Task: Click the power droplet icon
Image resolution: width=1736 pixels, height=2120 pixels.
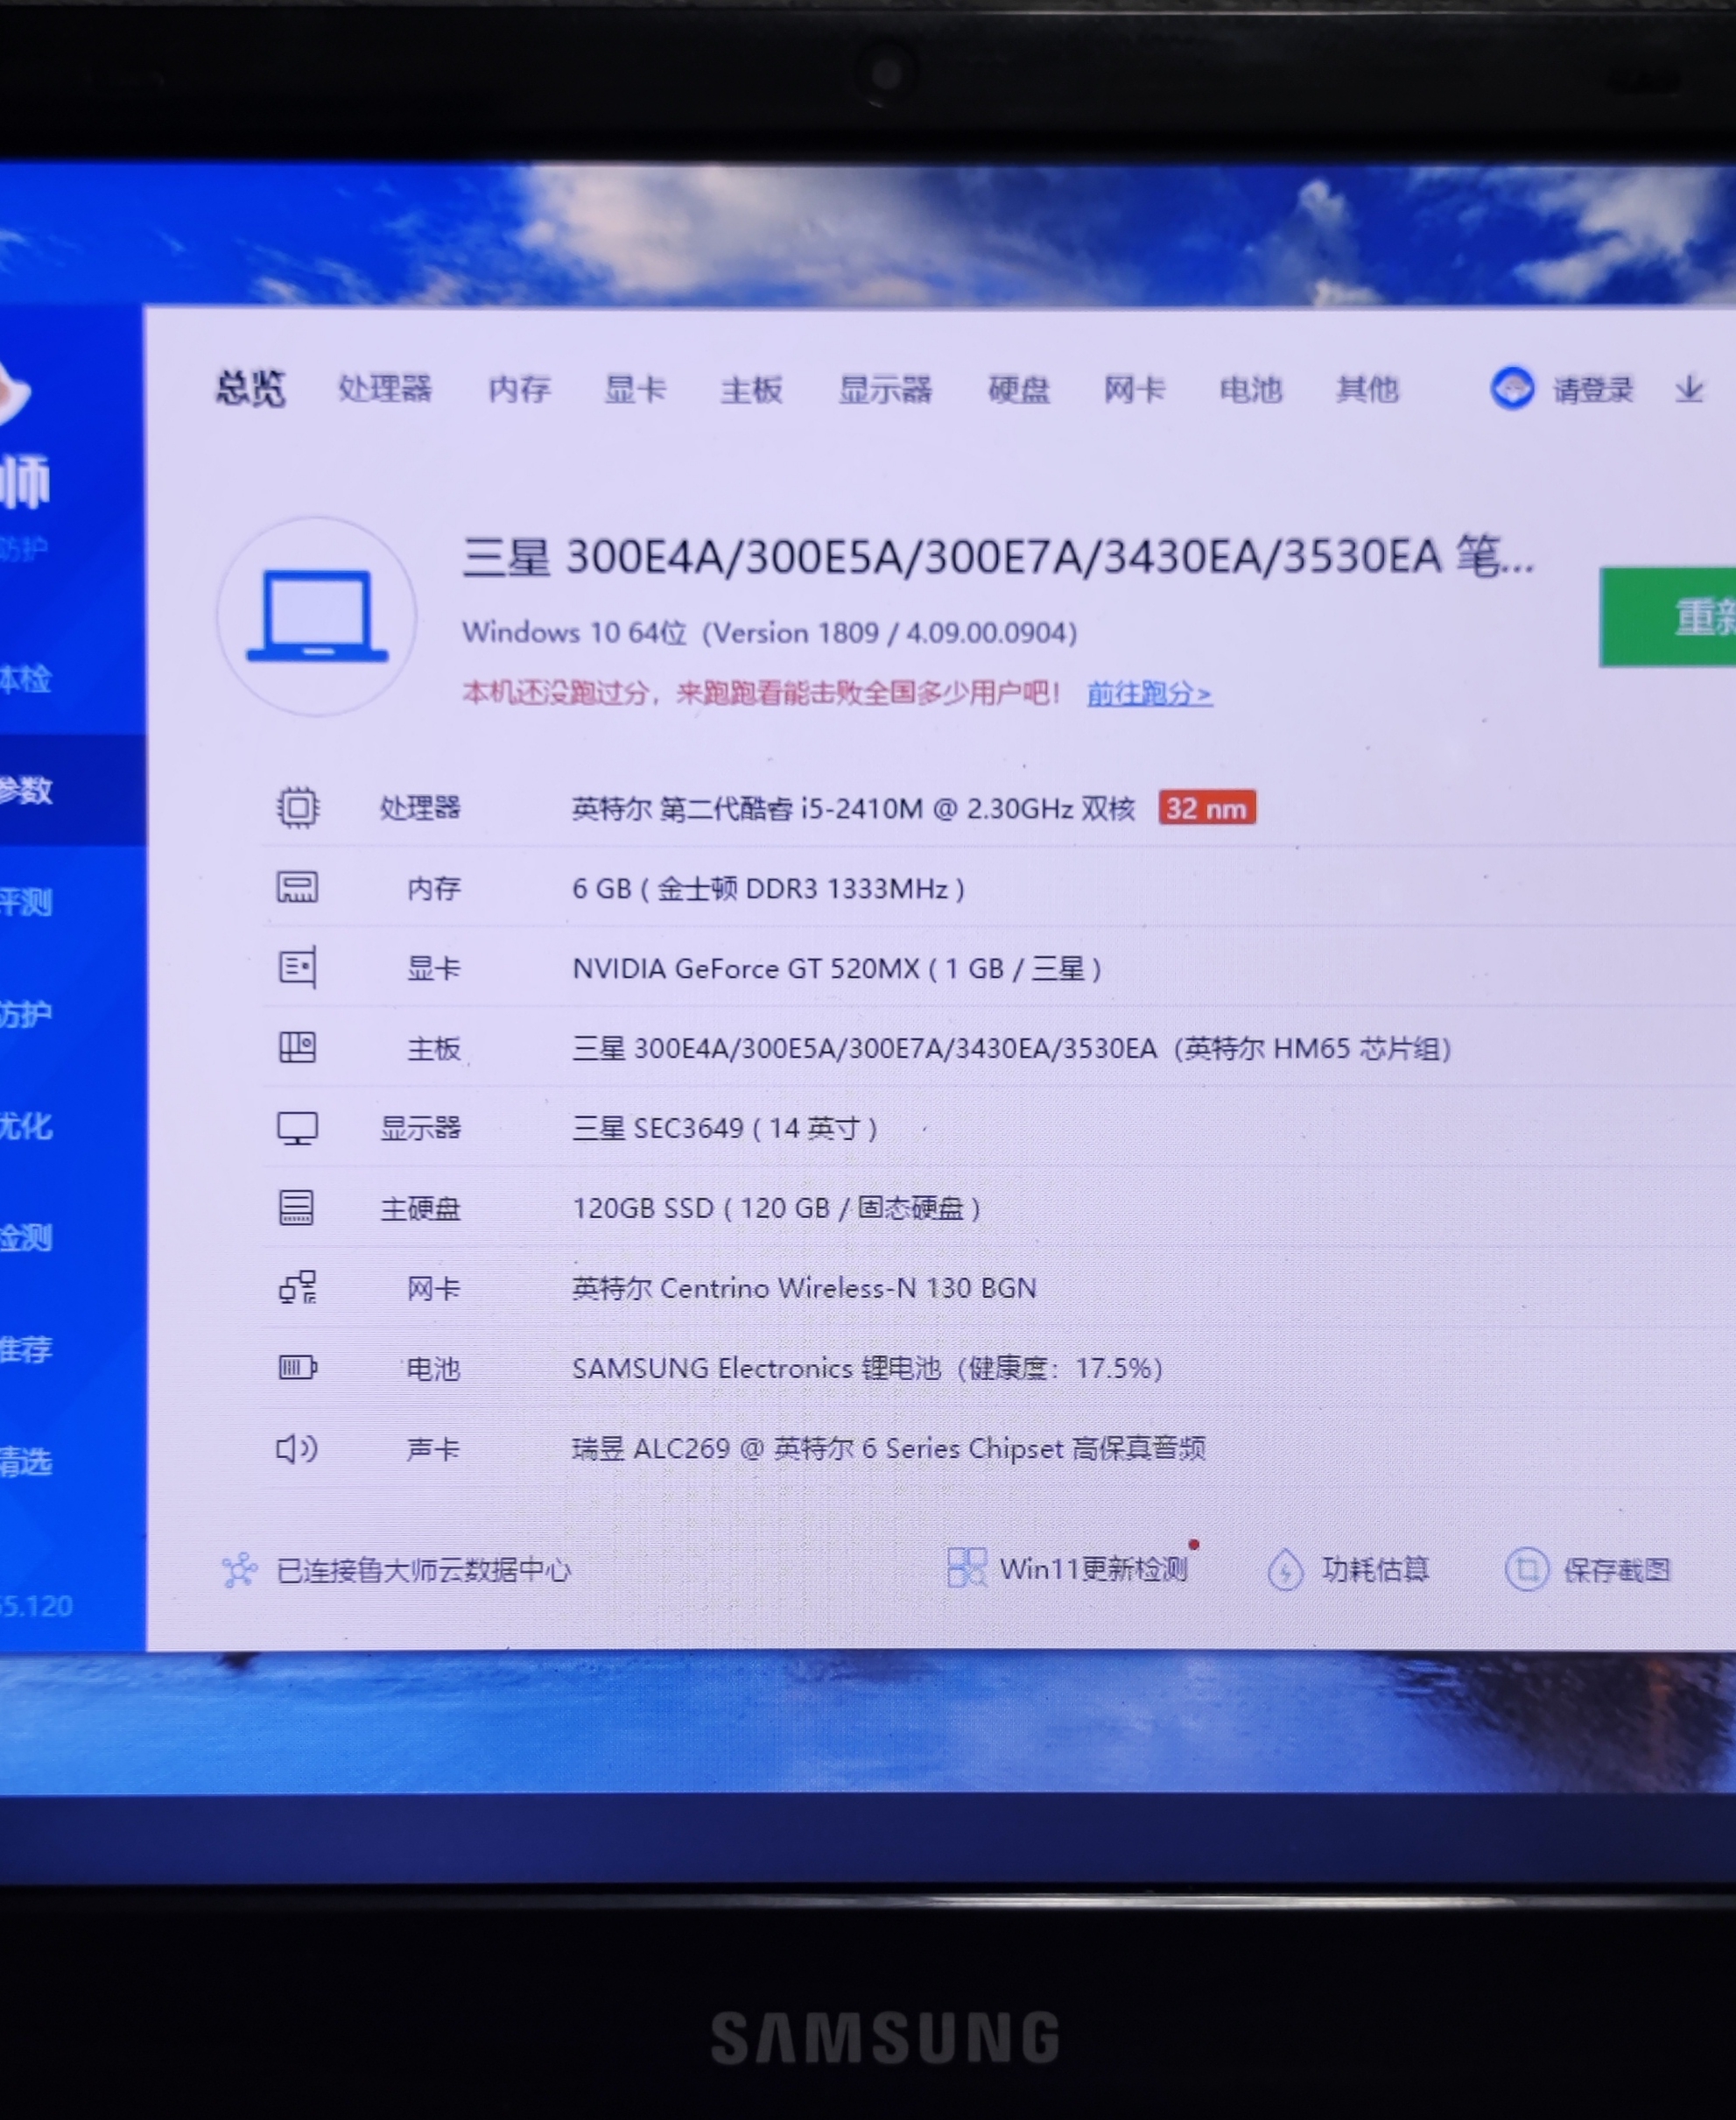Action: [x=1285, y=1569]
